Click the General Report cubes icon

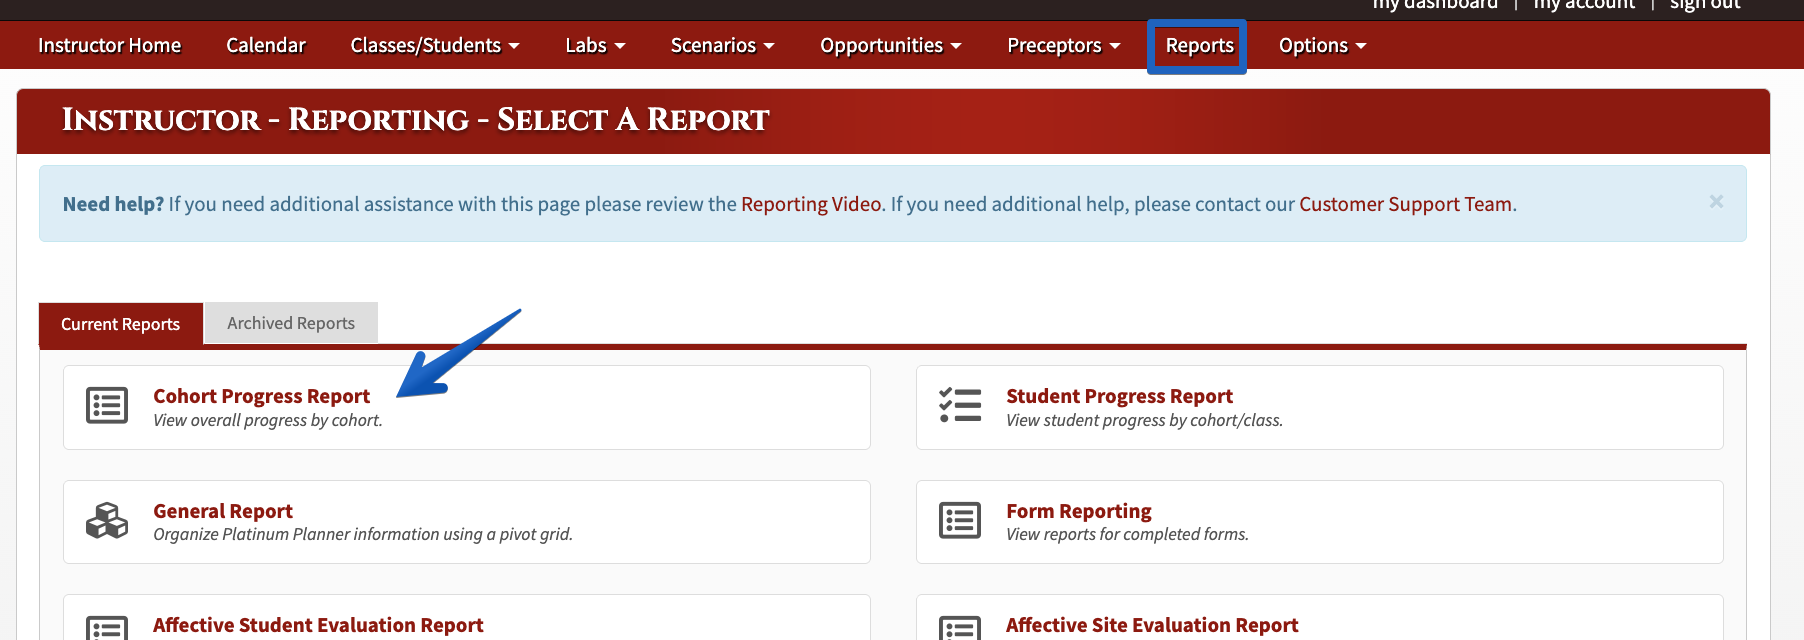point(107,521)
